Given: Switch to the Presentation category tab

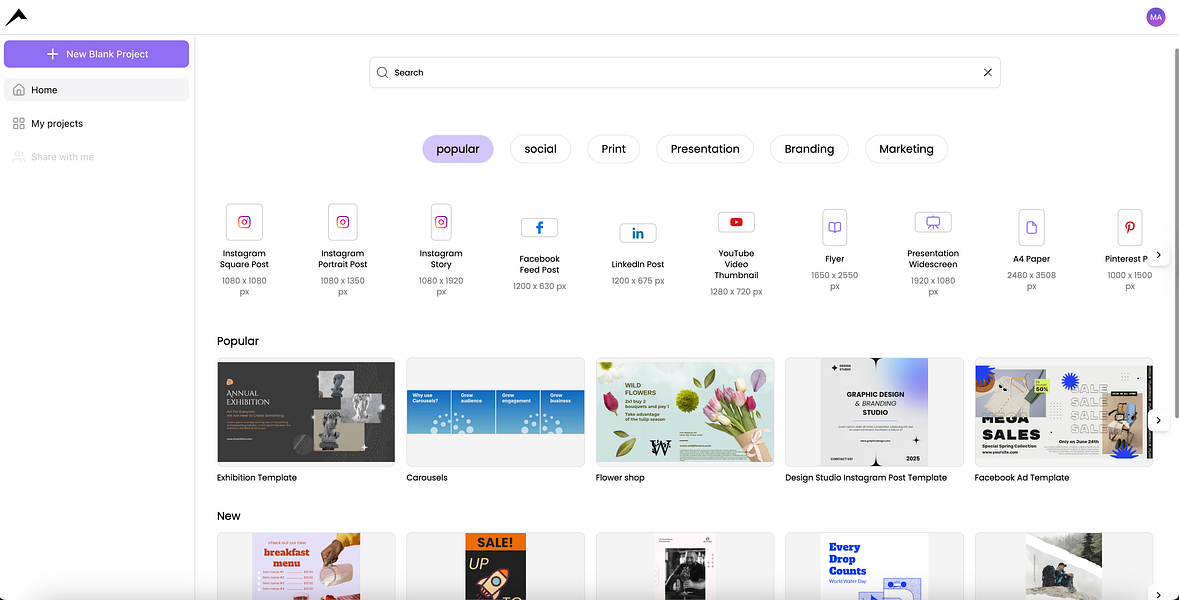Looking at the screenshot, I should 705,149.
